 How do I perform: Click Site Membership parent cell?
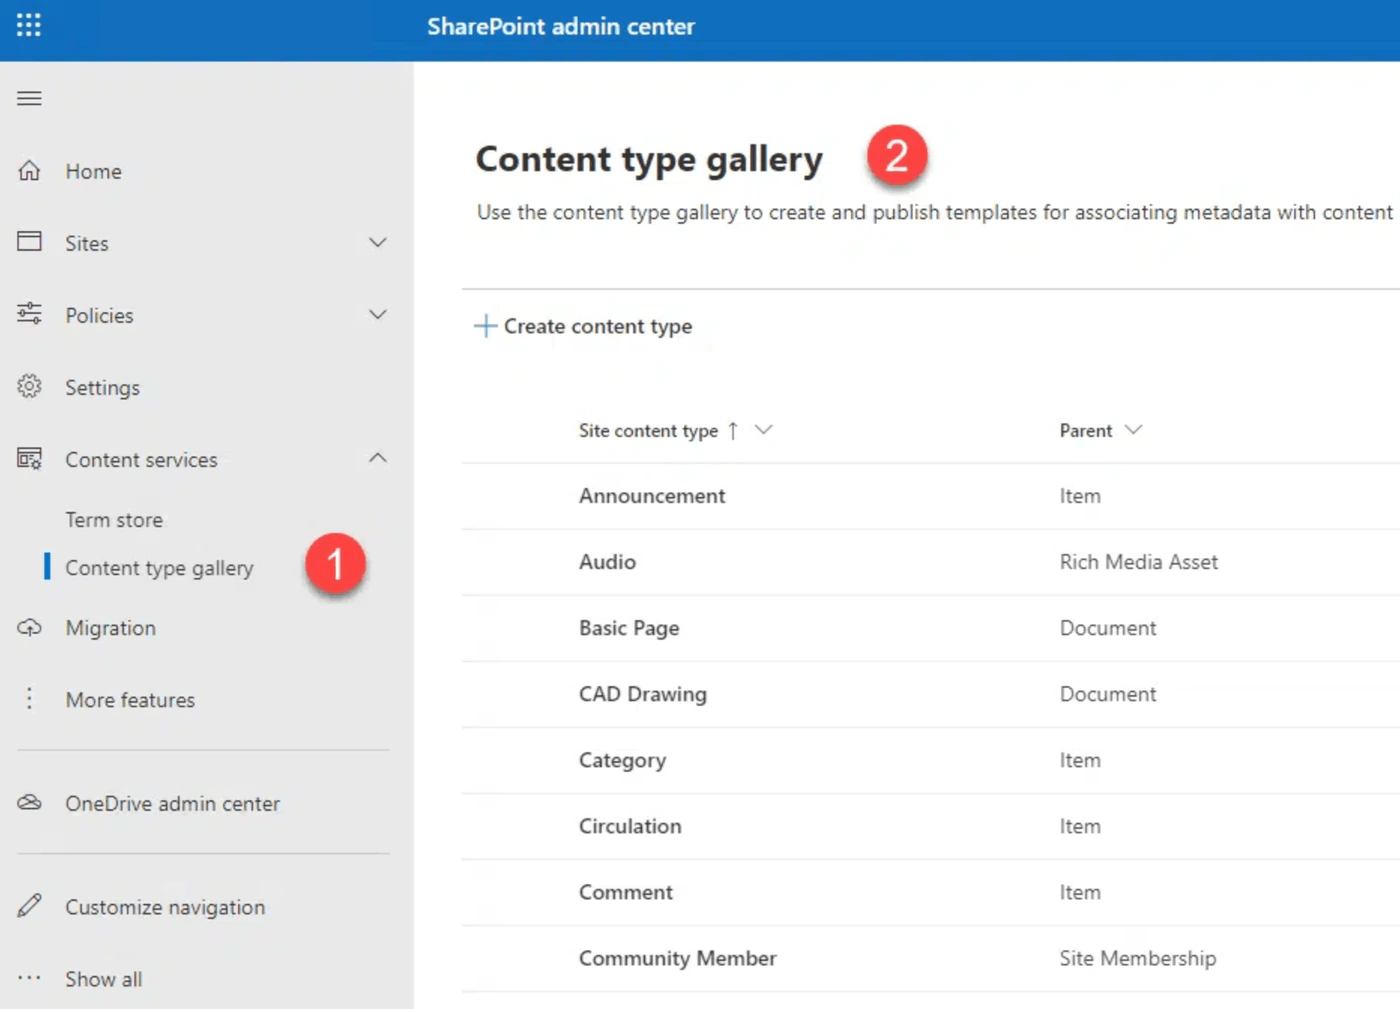pos(1138,958)
